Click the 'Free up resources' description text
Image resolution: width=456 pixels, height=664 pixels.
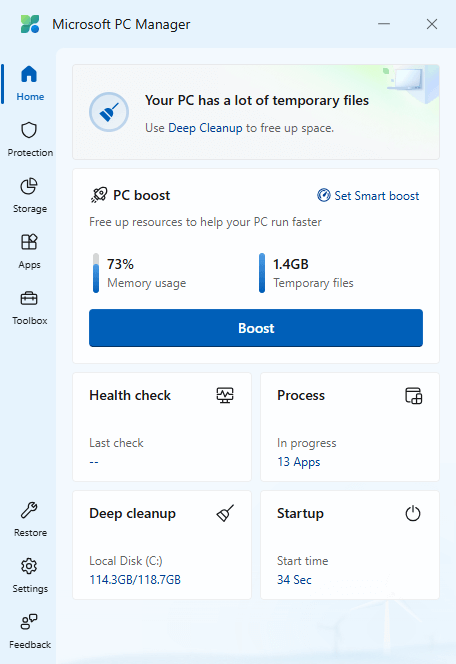click(205, 222)
